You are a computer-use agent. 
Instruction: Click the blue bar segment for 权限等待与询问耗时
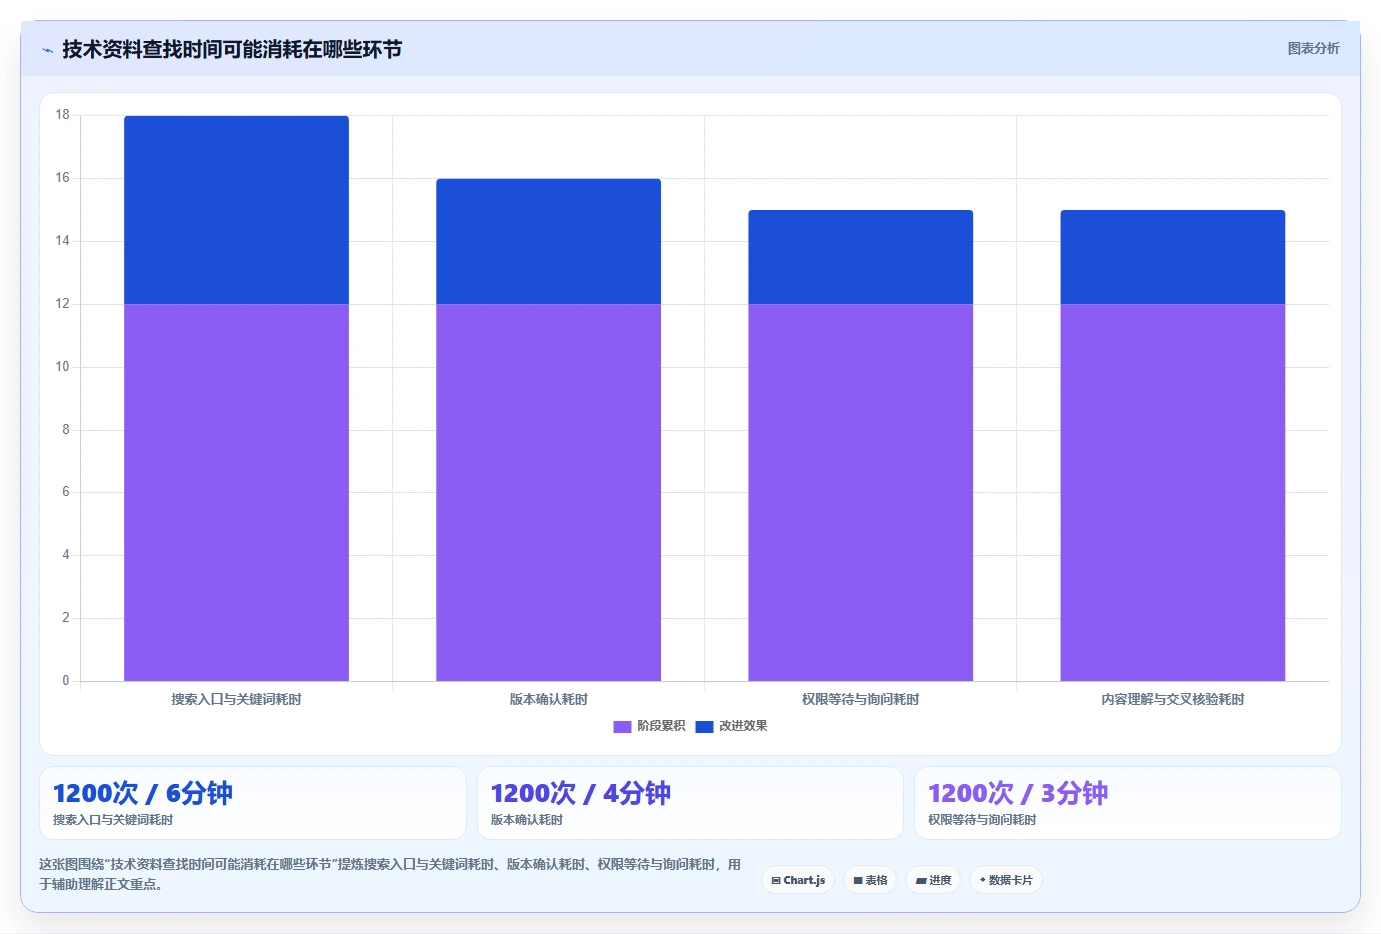click(x=860, y=257)
